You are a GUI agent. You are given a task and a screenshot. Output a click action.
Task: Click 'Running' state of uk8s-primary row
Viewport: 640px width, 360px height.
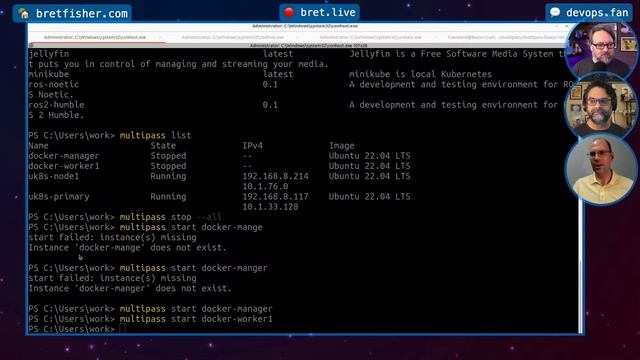pyautogui.click(x=168, y=197)
